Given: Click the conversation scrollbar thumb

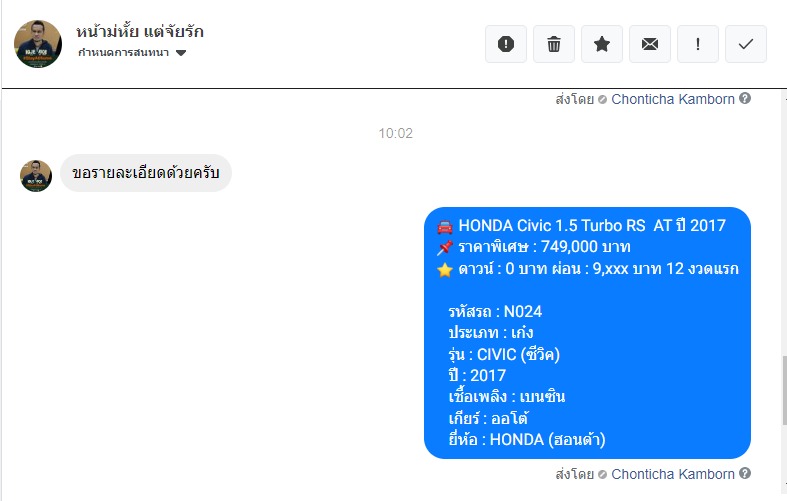Looking at the screenshot, I should 783,391.
